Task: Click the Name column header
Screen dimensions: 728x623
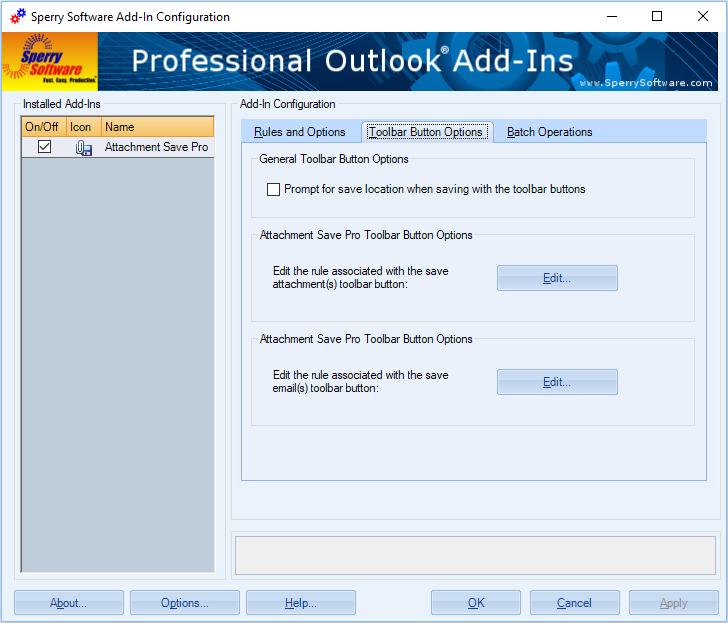Action: (157, 127)
